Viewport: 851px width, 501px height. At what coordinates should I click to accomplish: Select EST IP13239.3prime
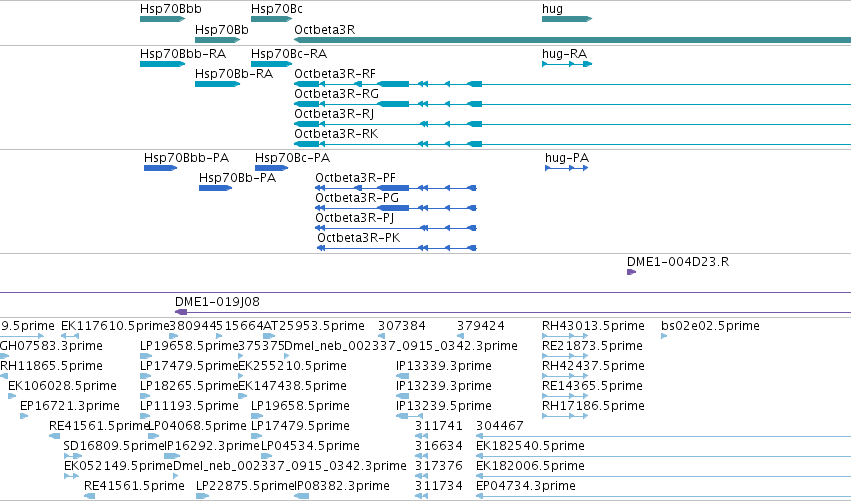(444, 386)
